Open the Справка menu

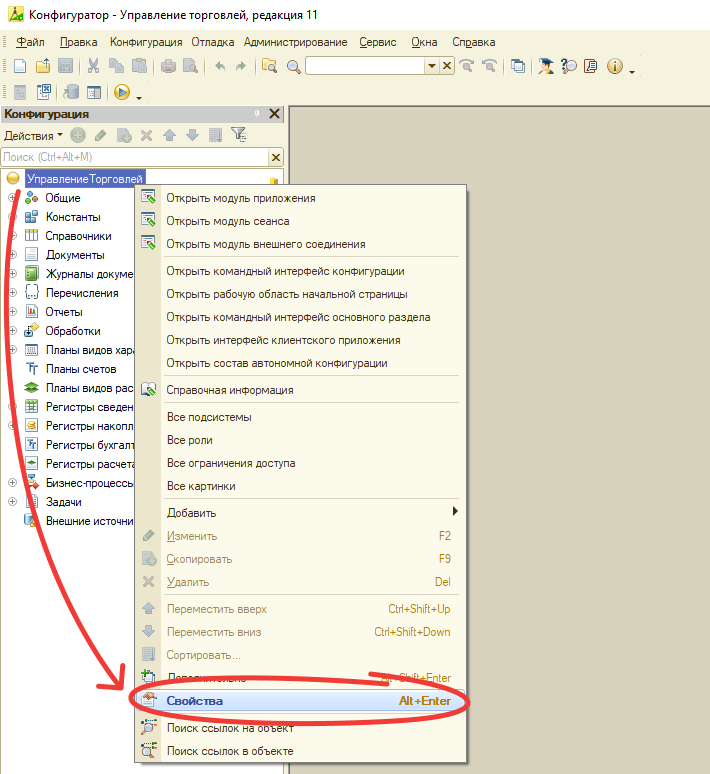pyautogui.click(x=473, y=42)
